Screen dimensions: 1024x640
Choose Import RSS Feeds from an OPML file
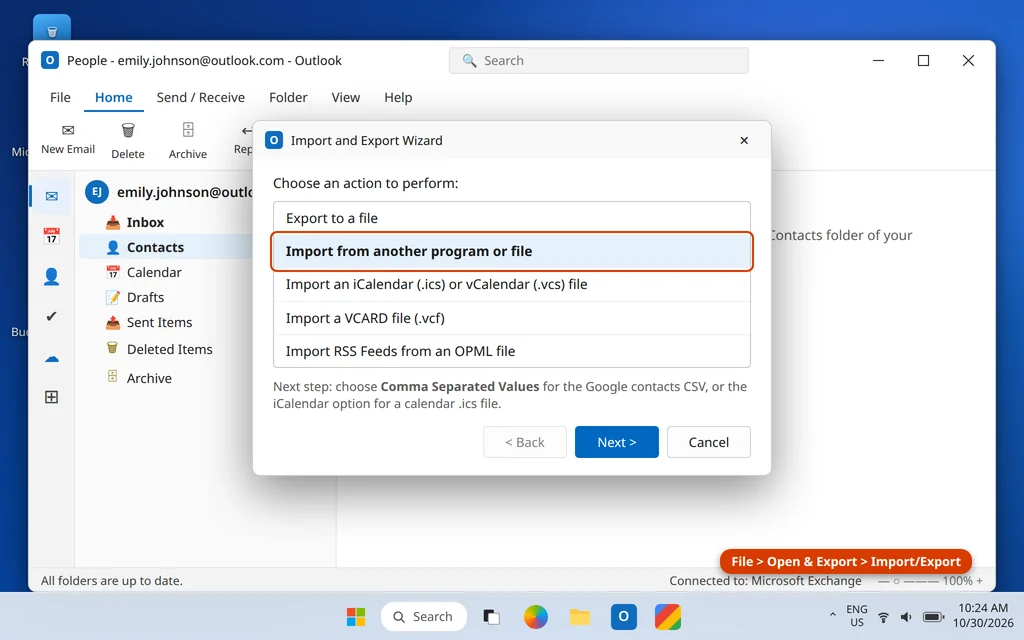(511, 351)
